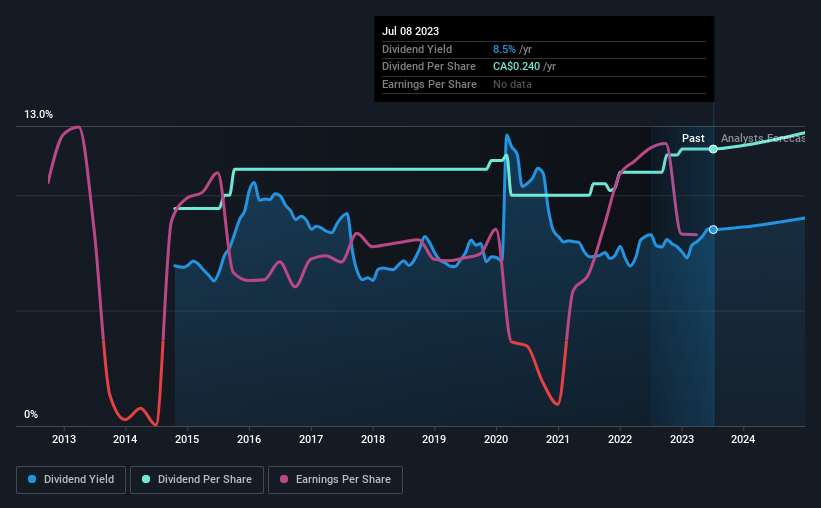Click the 2019 x-axis label

coord(434,439)
